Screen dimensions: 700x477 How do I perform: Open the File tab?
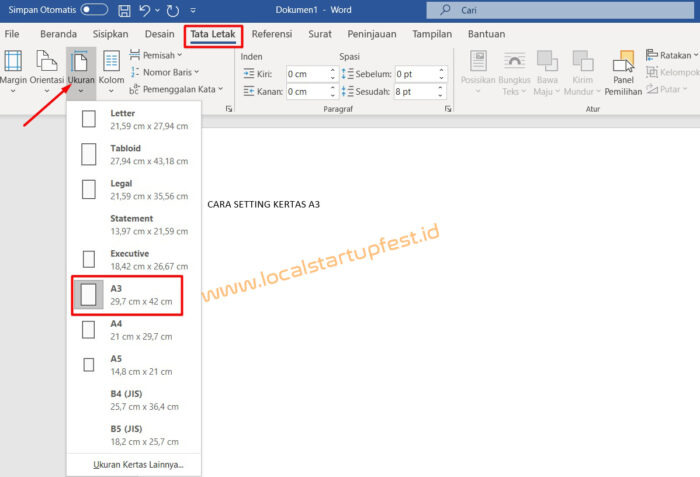(12, 34)
